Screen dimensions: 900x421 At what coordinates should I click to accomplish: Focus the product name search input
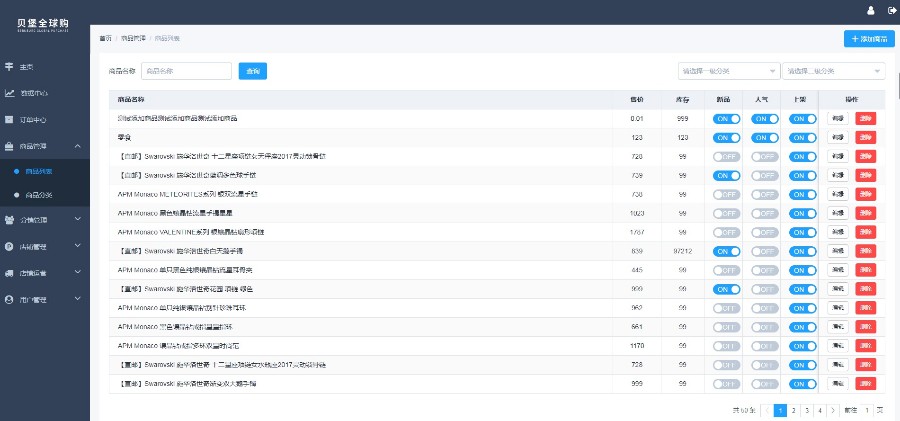pyautogui.click(x=187, y=71)
